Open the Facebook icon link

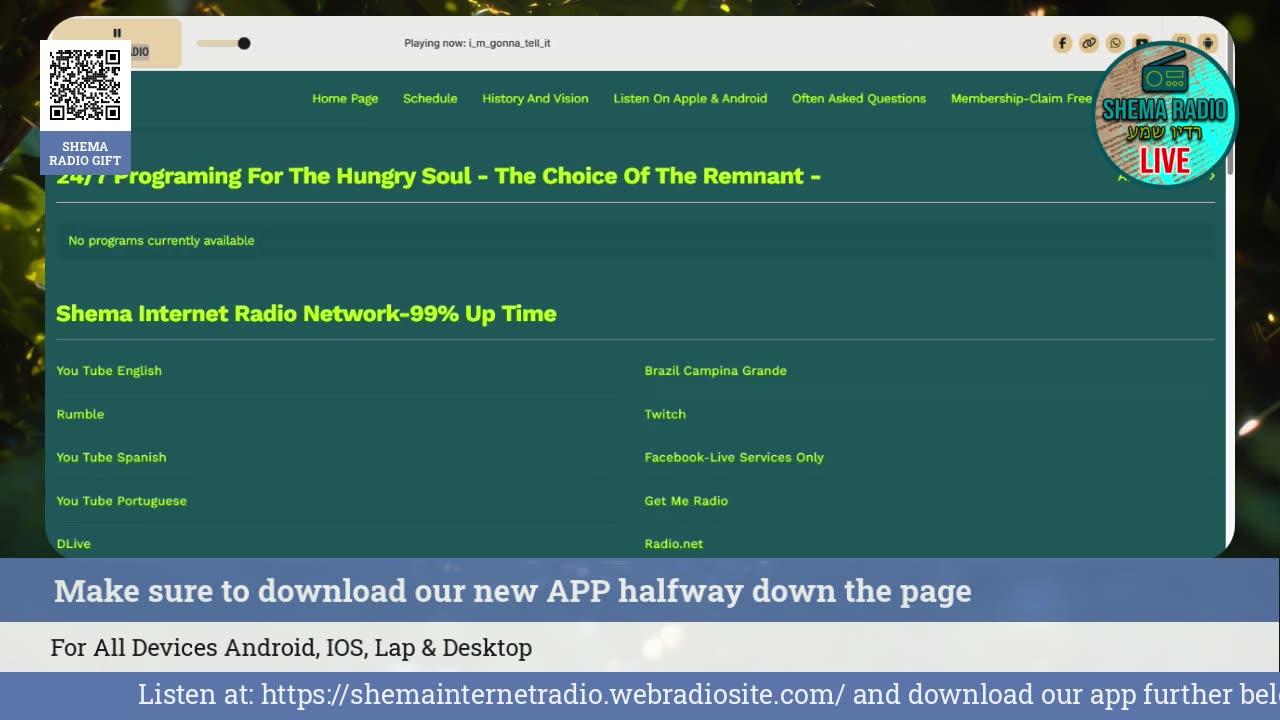coord(1062,43)
